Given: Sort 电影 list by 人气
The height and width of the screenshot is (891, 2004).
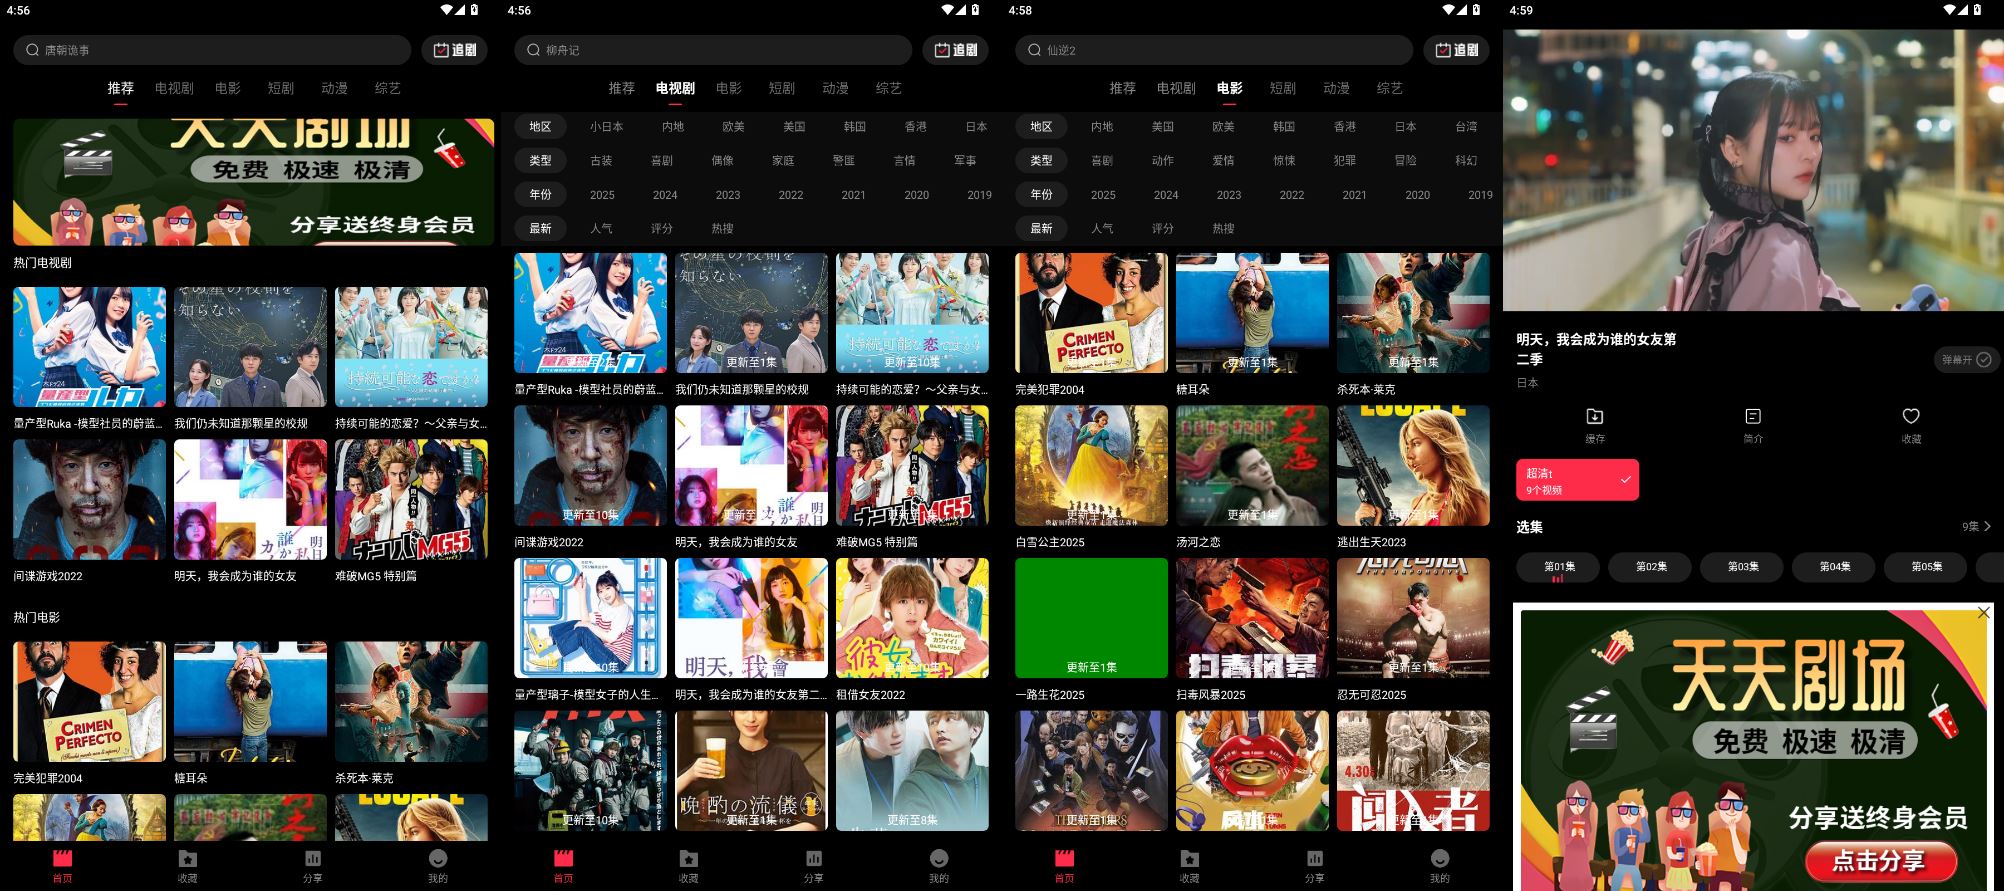Looking at the screenshot, I should pyautogui.click(x=1102, y=229).
